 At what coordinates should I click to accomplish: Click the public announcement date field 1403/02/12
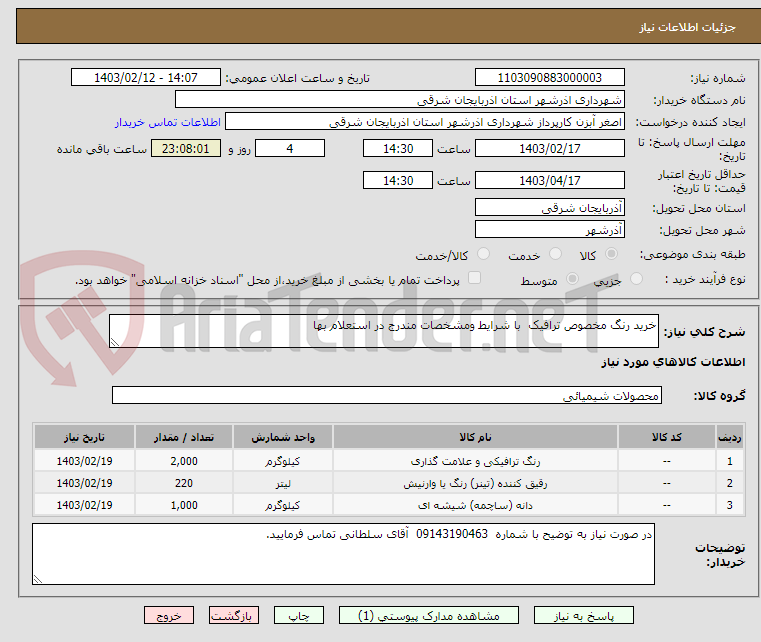point(146,78)
